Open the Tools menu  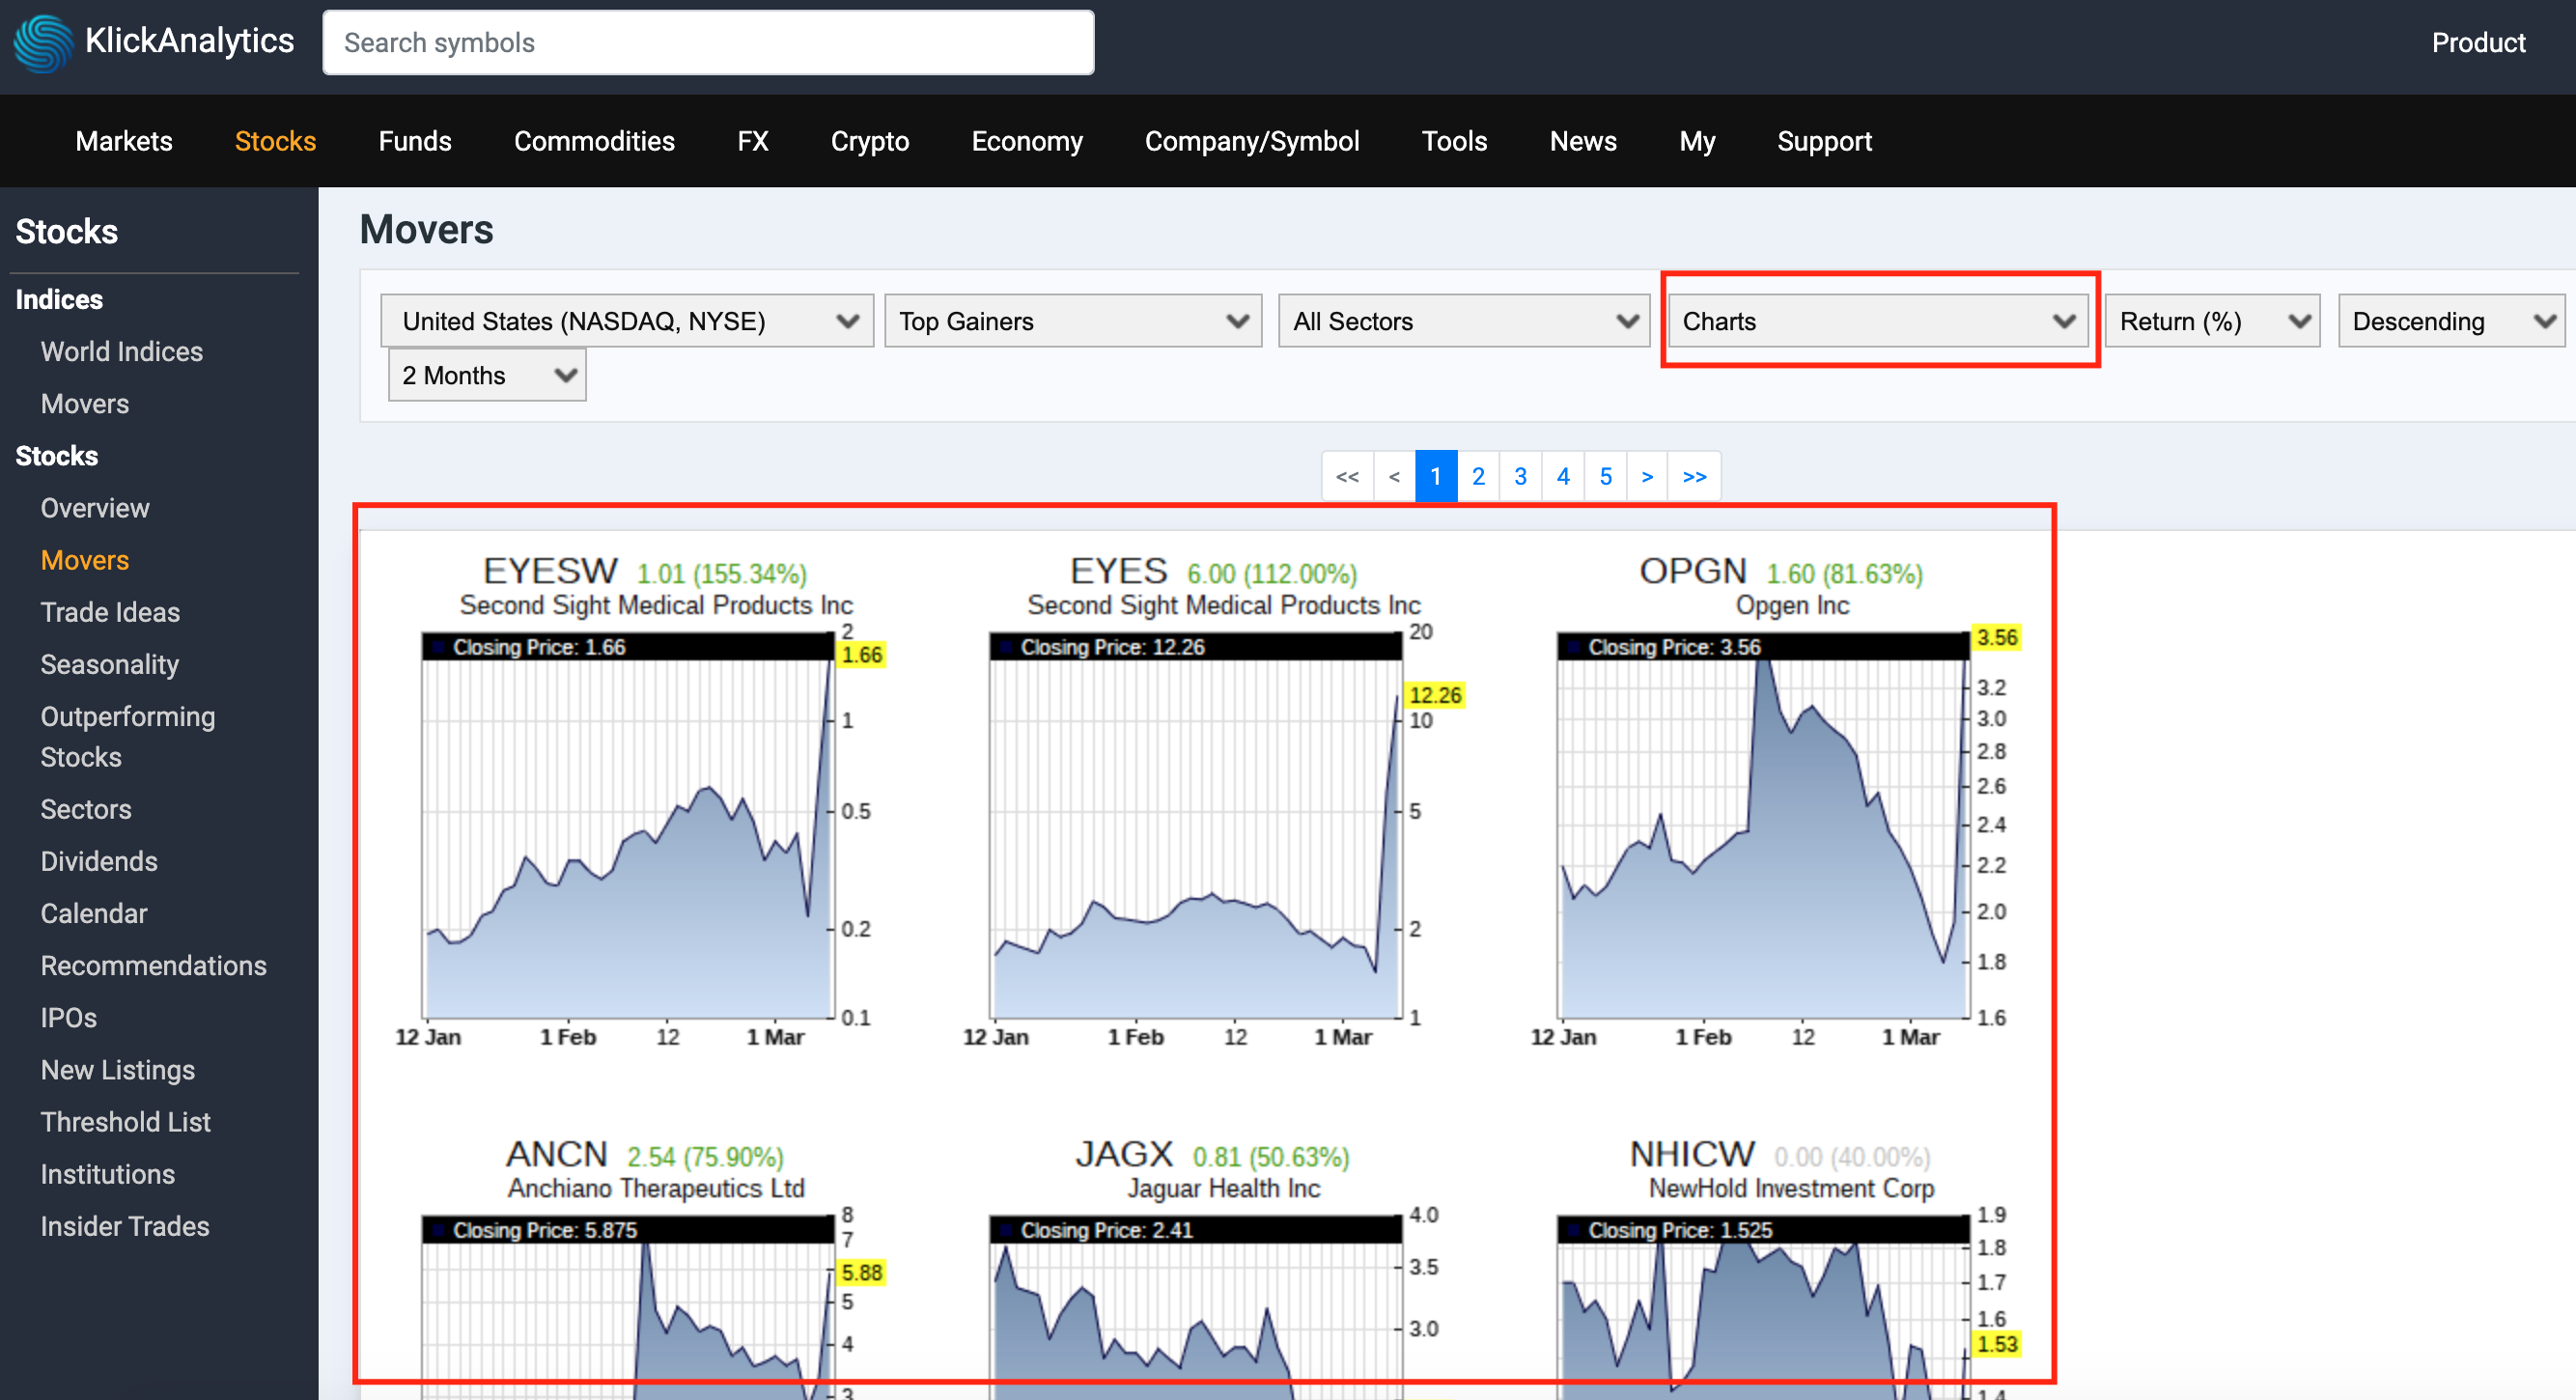pos(1454,141)
